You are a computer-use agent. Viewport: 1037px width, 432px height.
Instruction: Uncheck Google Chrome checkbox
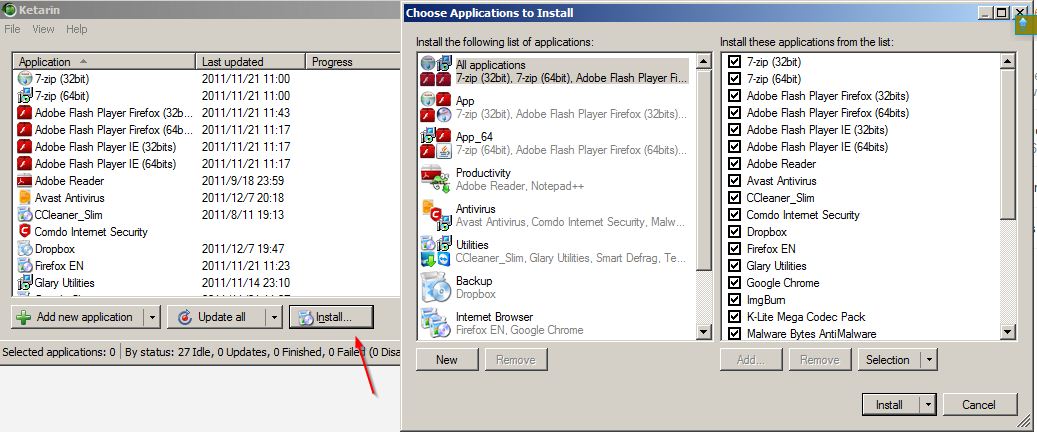coord(733,282)
